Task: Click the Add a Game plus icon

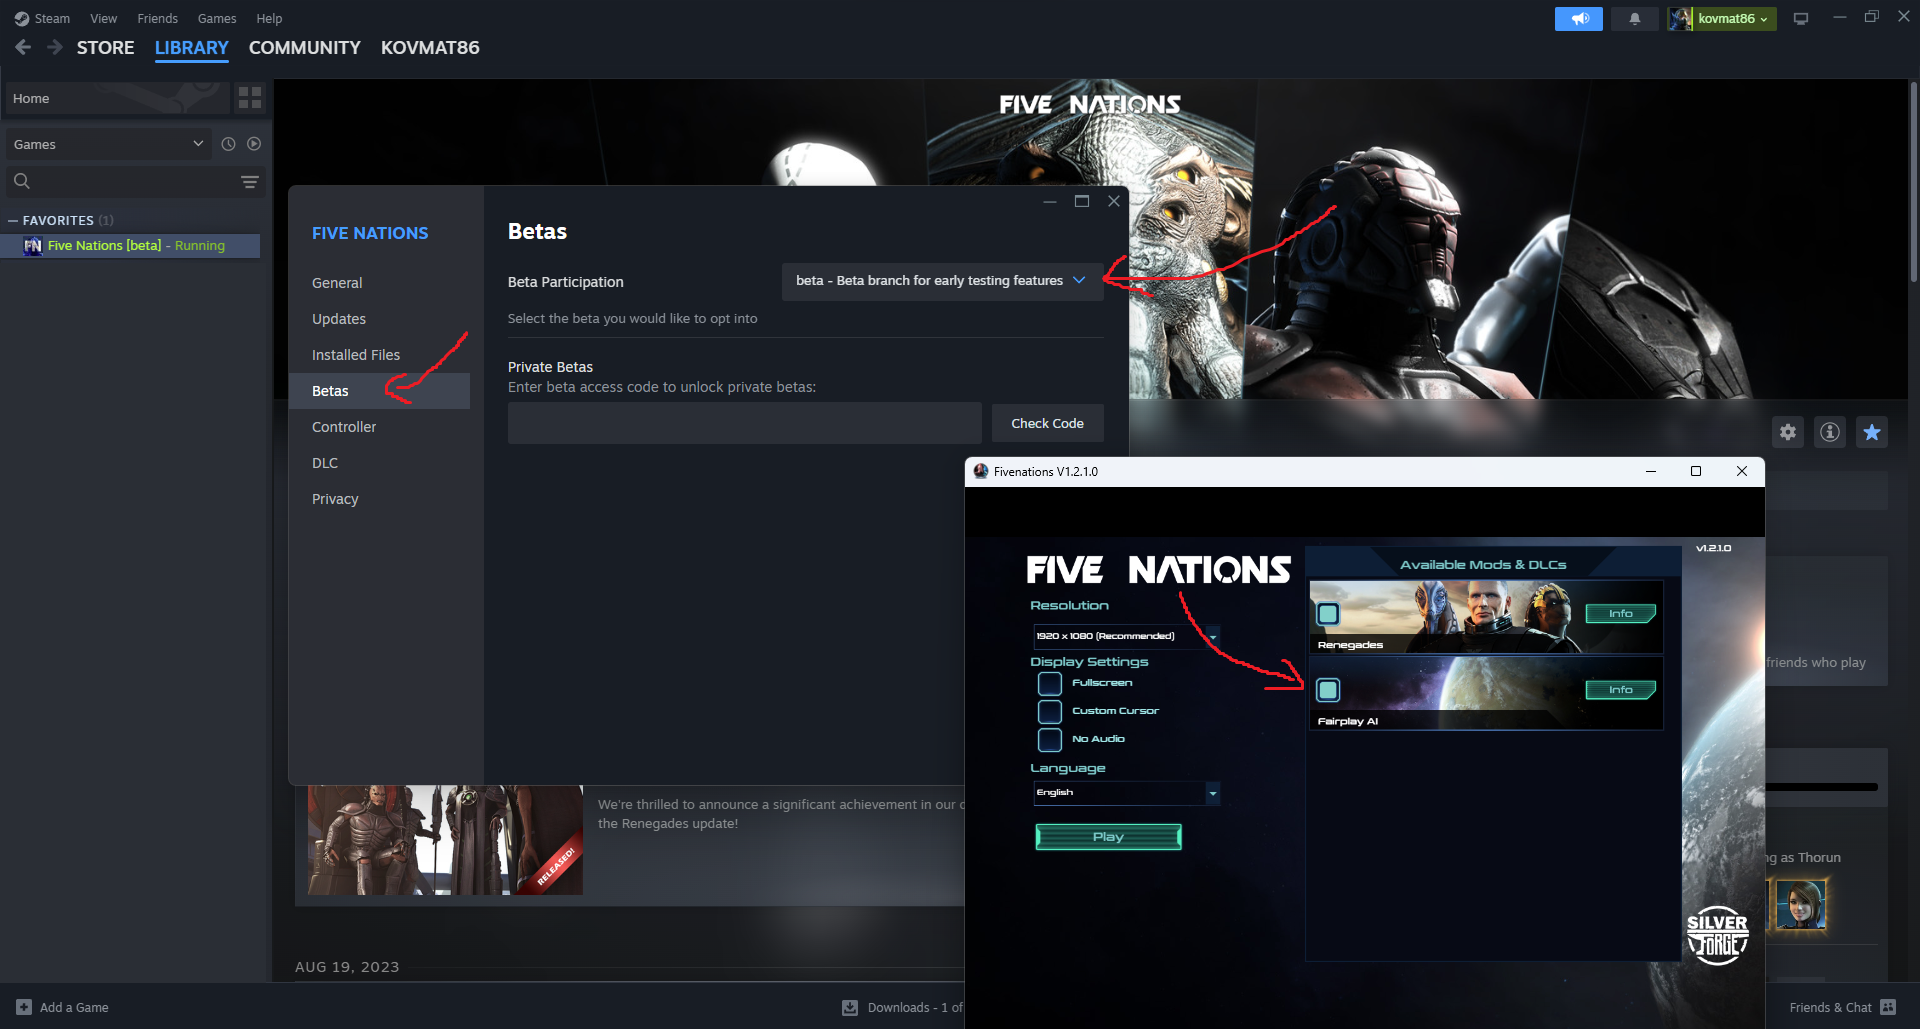Action: click(24, 1007)
